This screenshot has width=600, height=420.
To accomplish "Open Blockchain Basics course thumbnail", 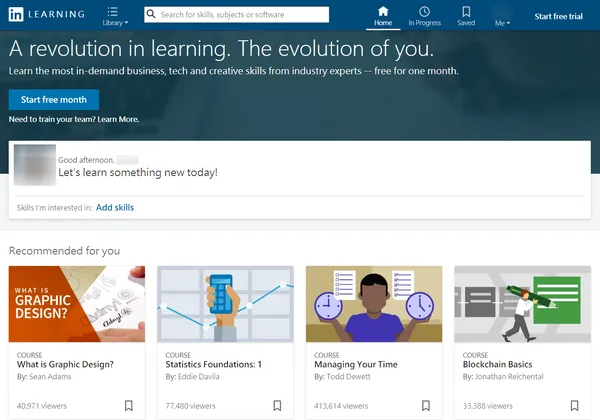I will pos(523,304).
